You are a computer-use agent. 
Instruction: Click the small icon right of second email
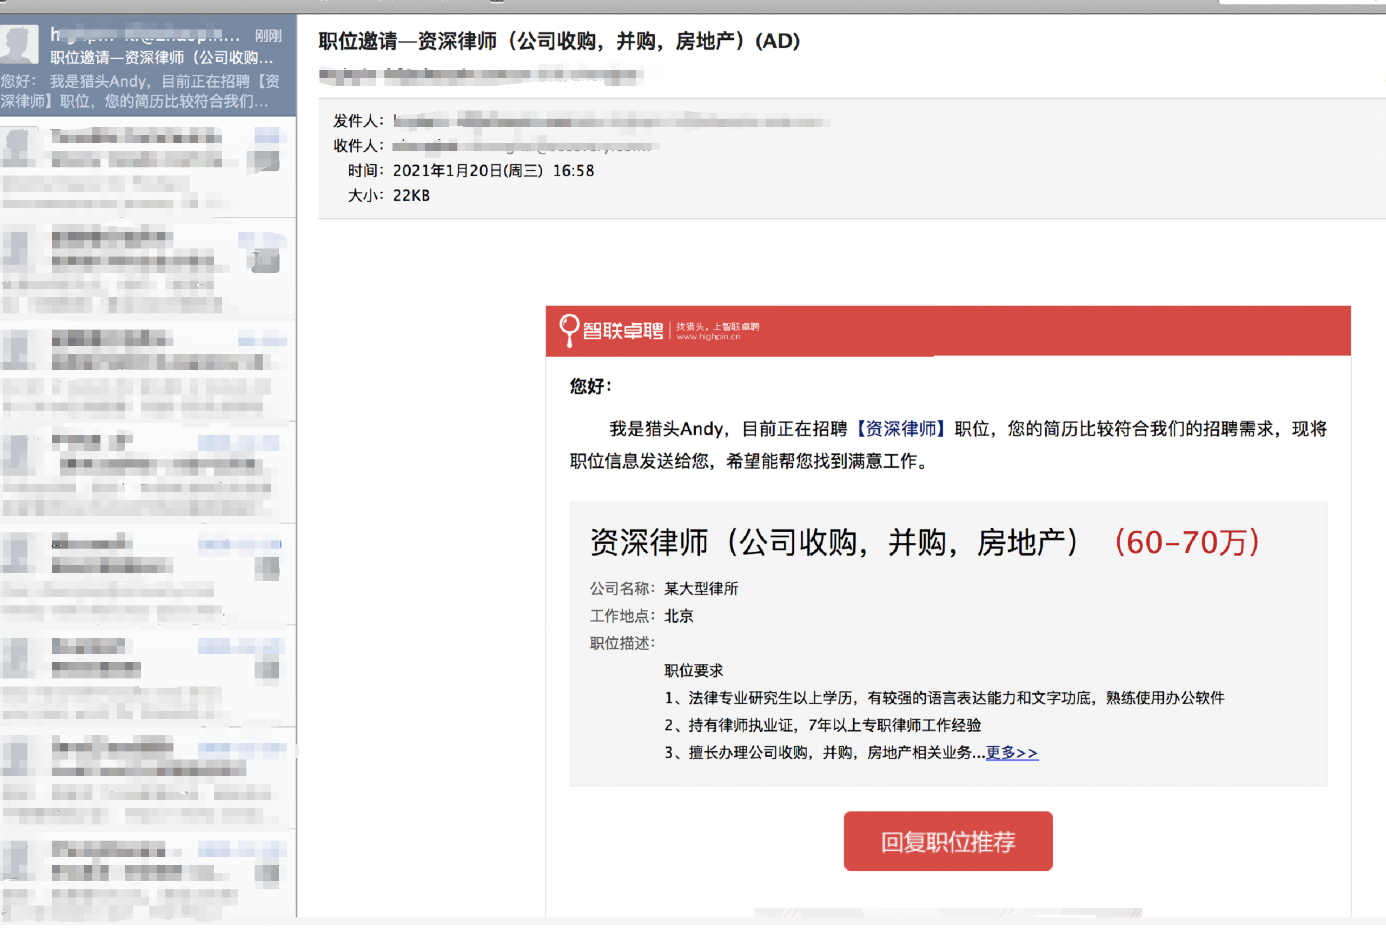pyautogui.click(x=266, y=161)
